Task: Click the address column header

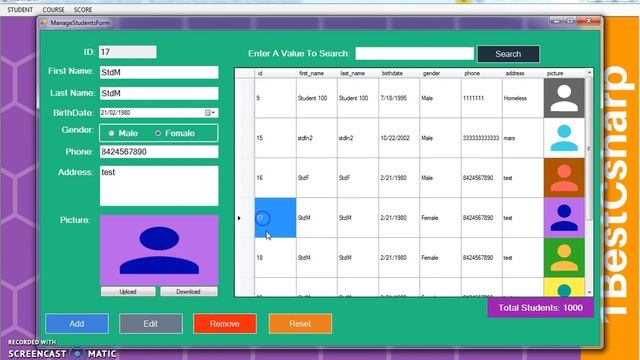Action: point(523,73)
